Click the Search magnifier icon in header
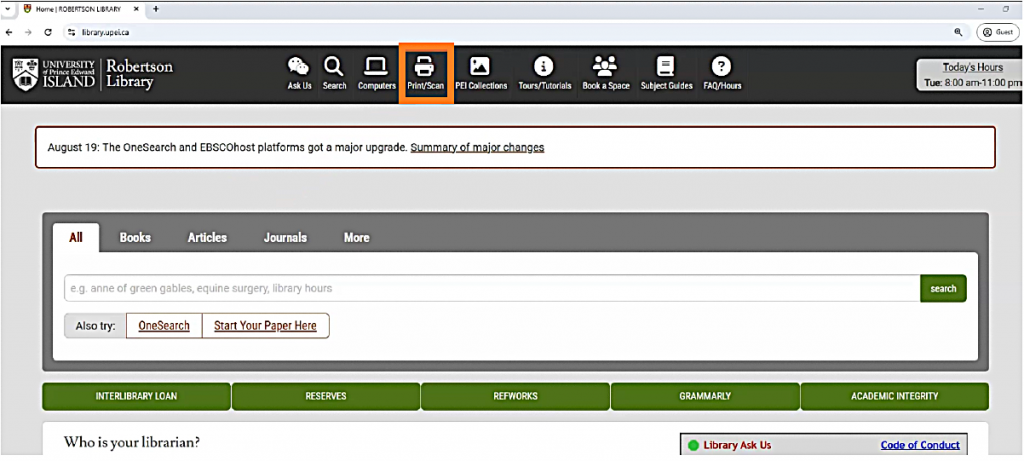Viewport: 1024px width, 461px height. click(x=334, y=68)
